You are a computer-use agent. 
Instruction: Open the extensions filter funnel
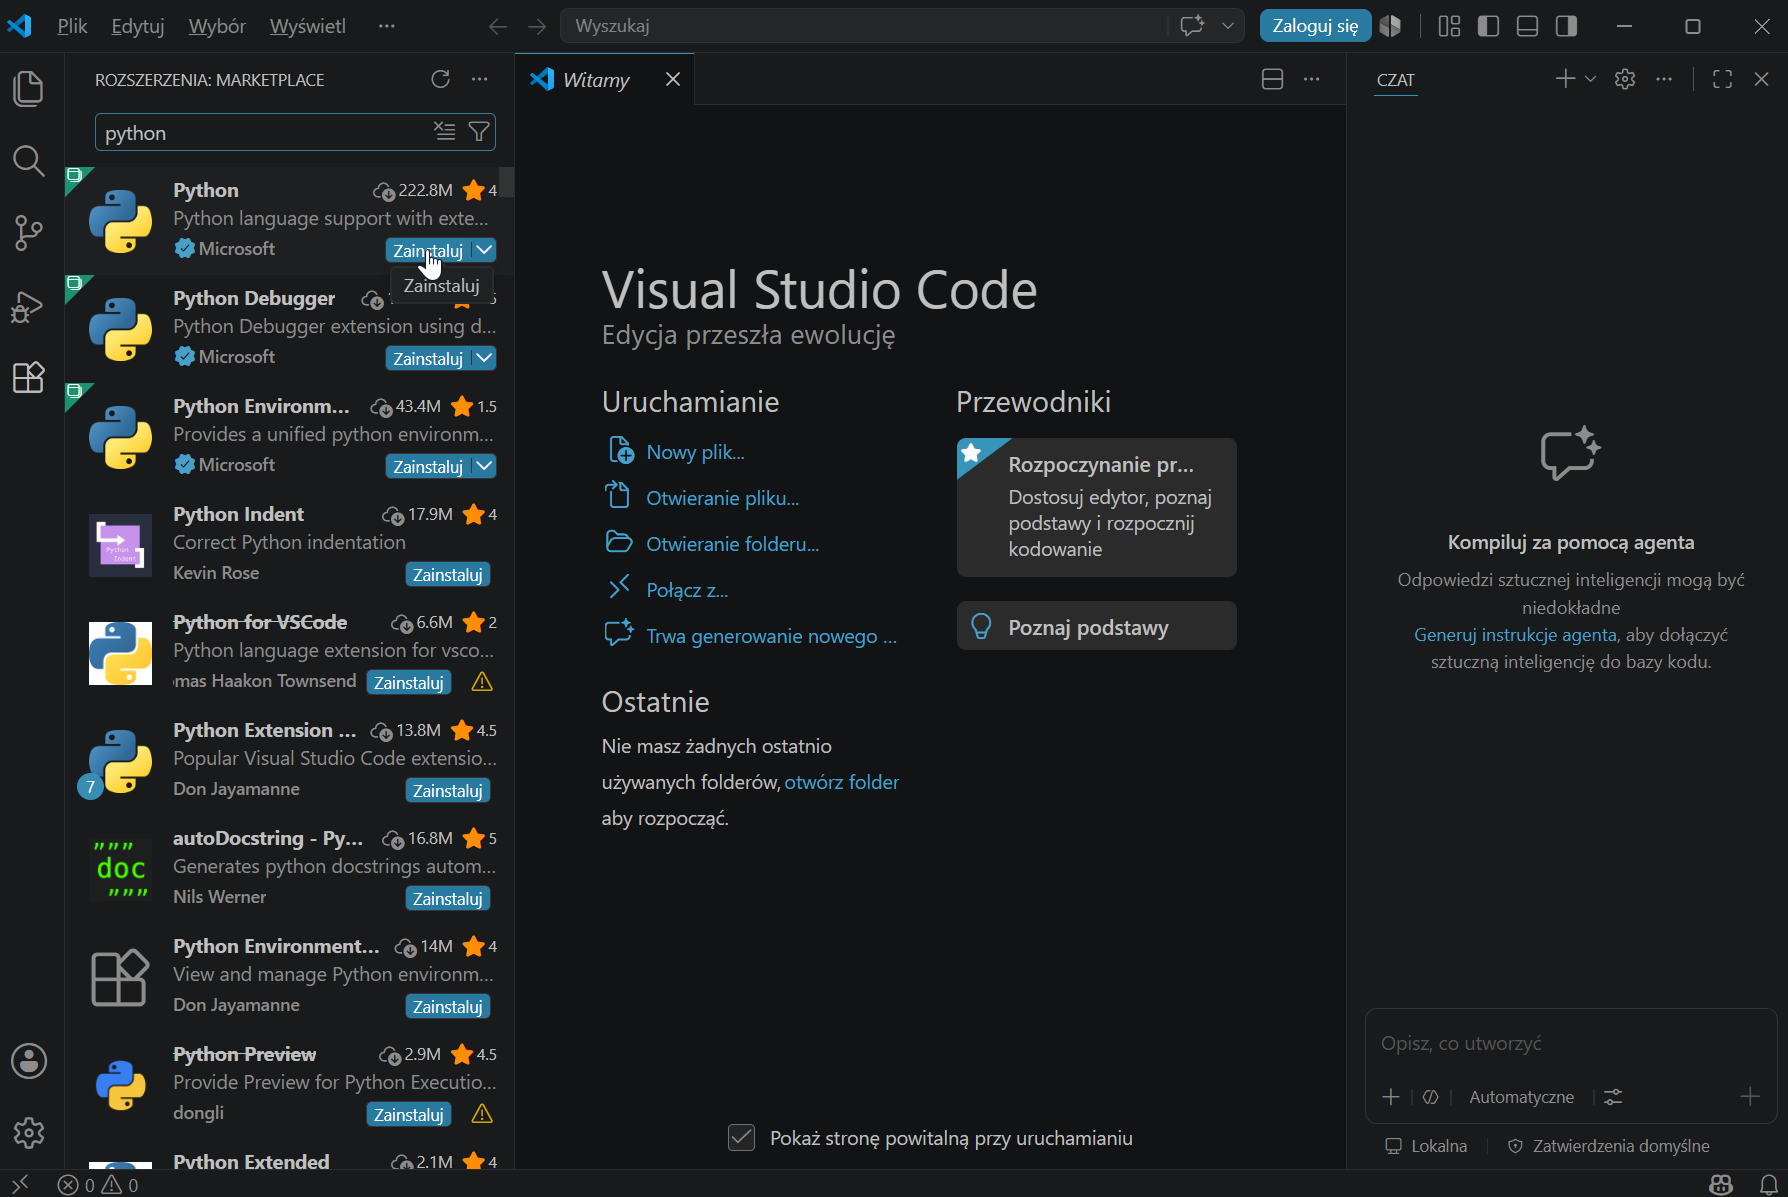pos(479,131)
